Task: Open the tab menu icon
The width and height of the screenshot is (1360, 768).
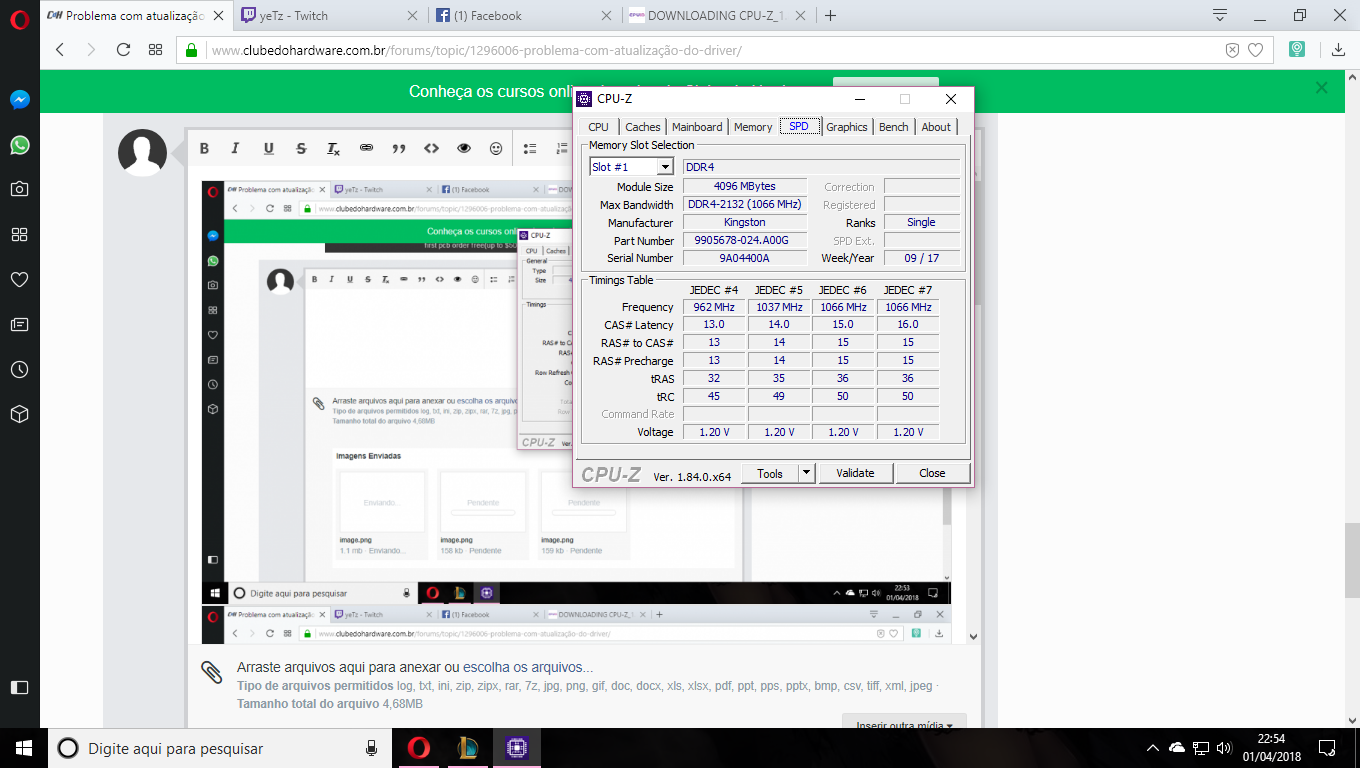Action: (x=1220, y=15)
